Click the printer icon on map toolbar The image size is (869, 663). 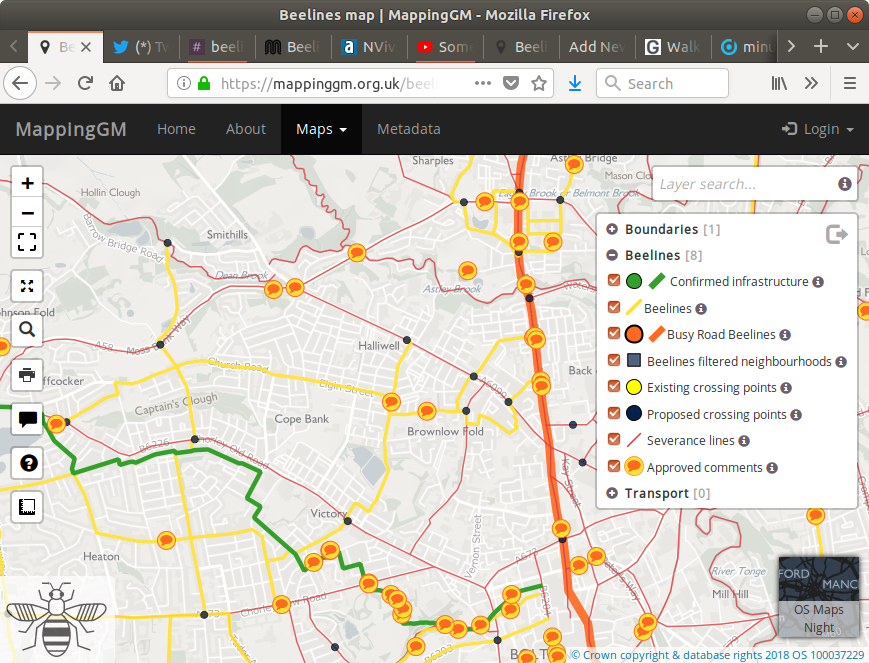pos(27,375)
